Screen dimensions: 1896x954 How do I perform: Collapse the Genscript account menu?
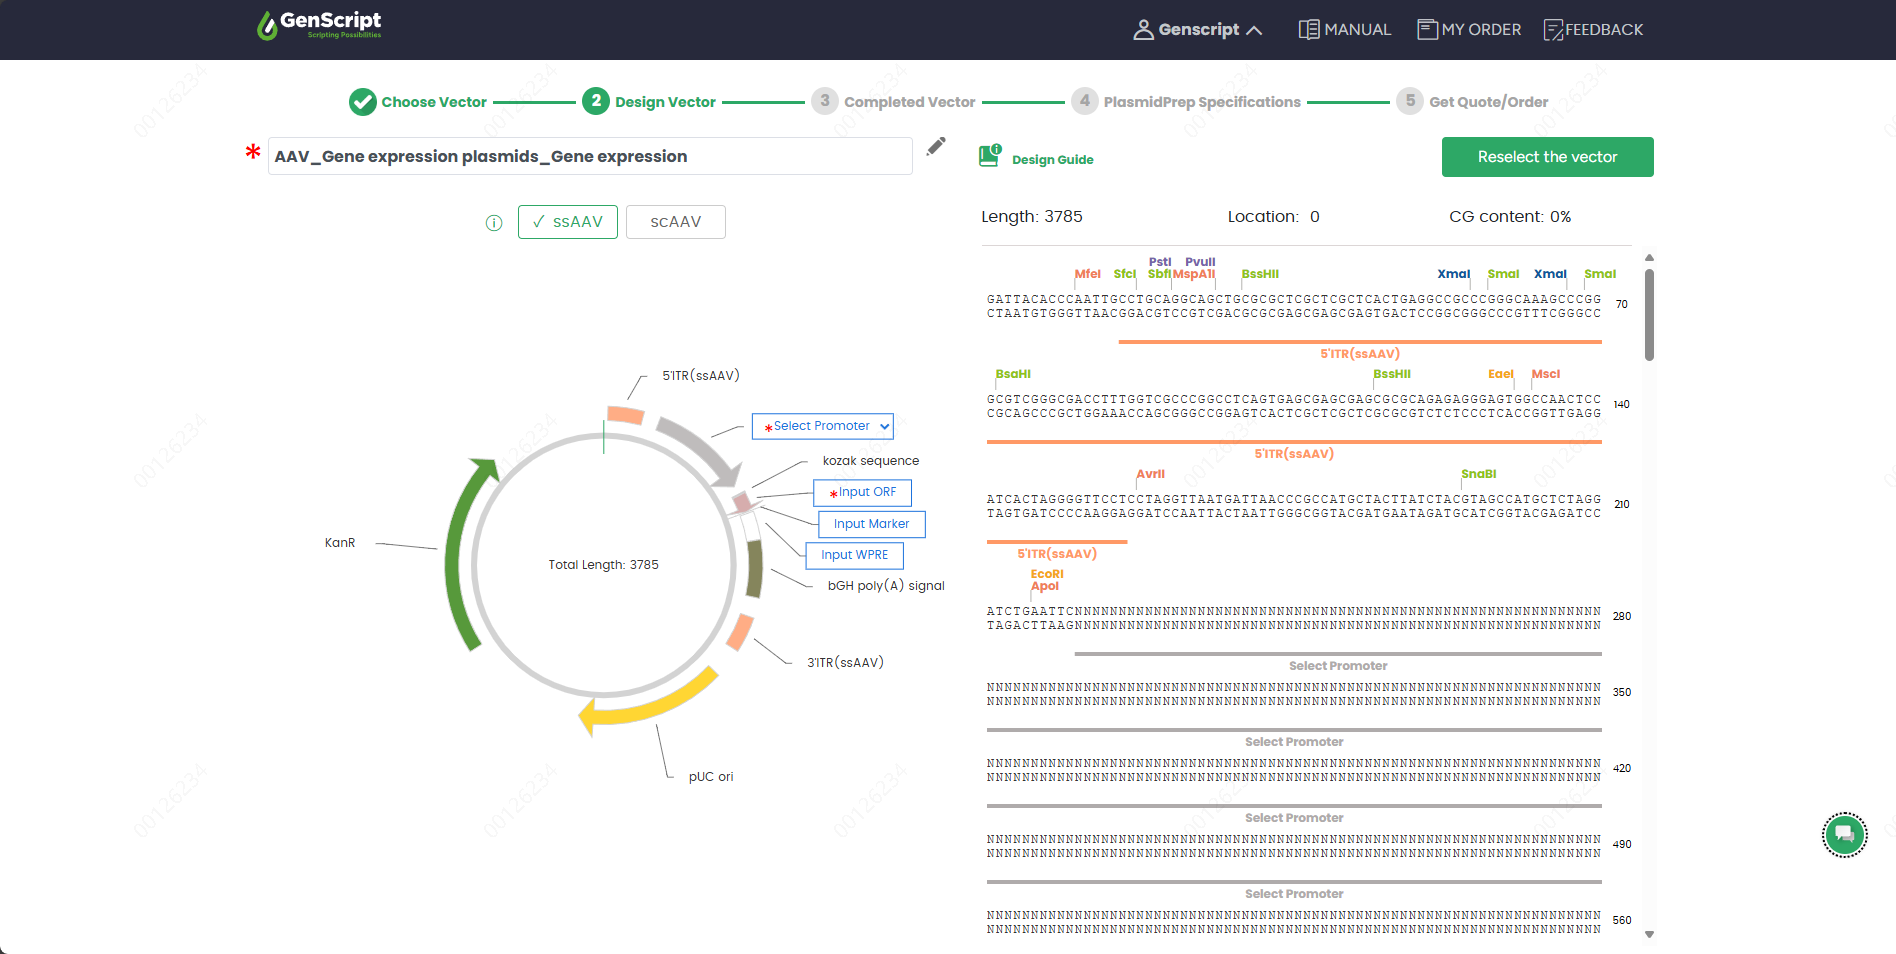tap(1198, 29)
